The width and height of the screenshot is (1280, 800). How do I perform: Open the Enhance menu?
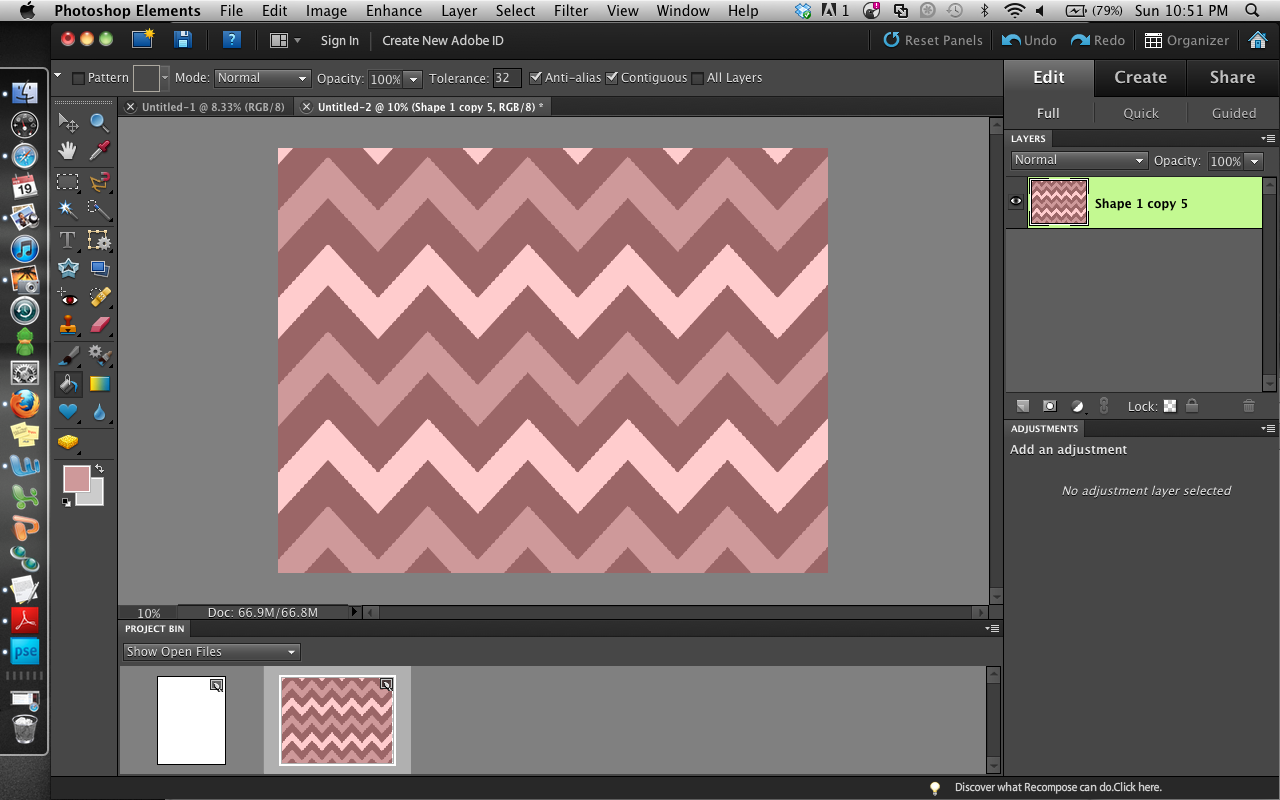[394, 11]
